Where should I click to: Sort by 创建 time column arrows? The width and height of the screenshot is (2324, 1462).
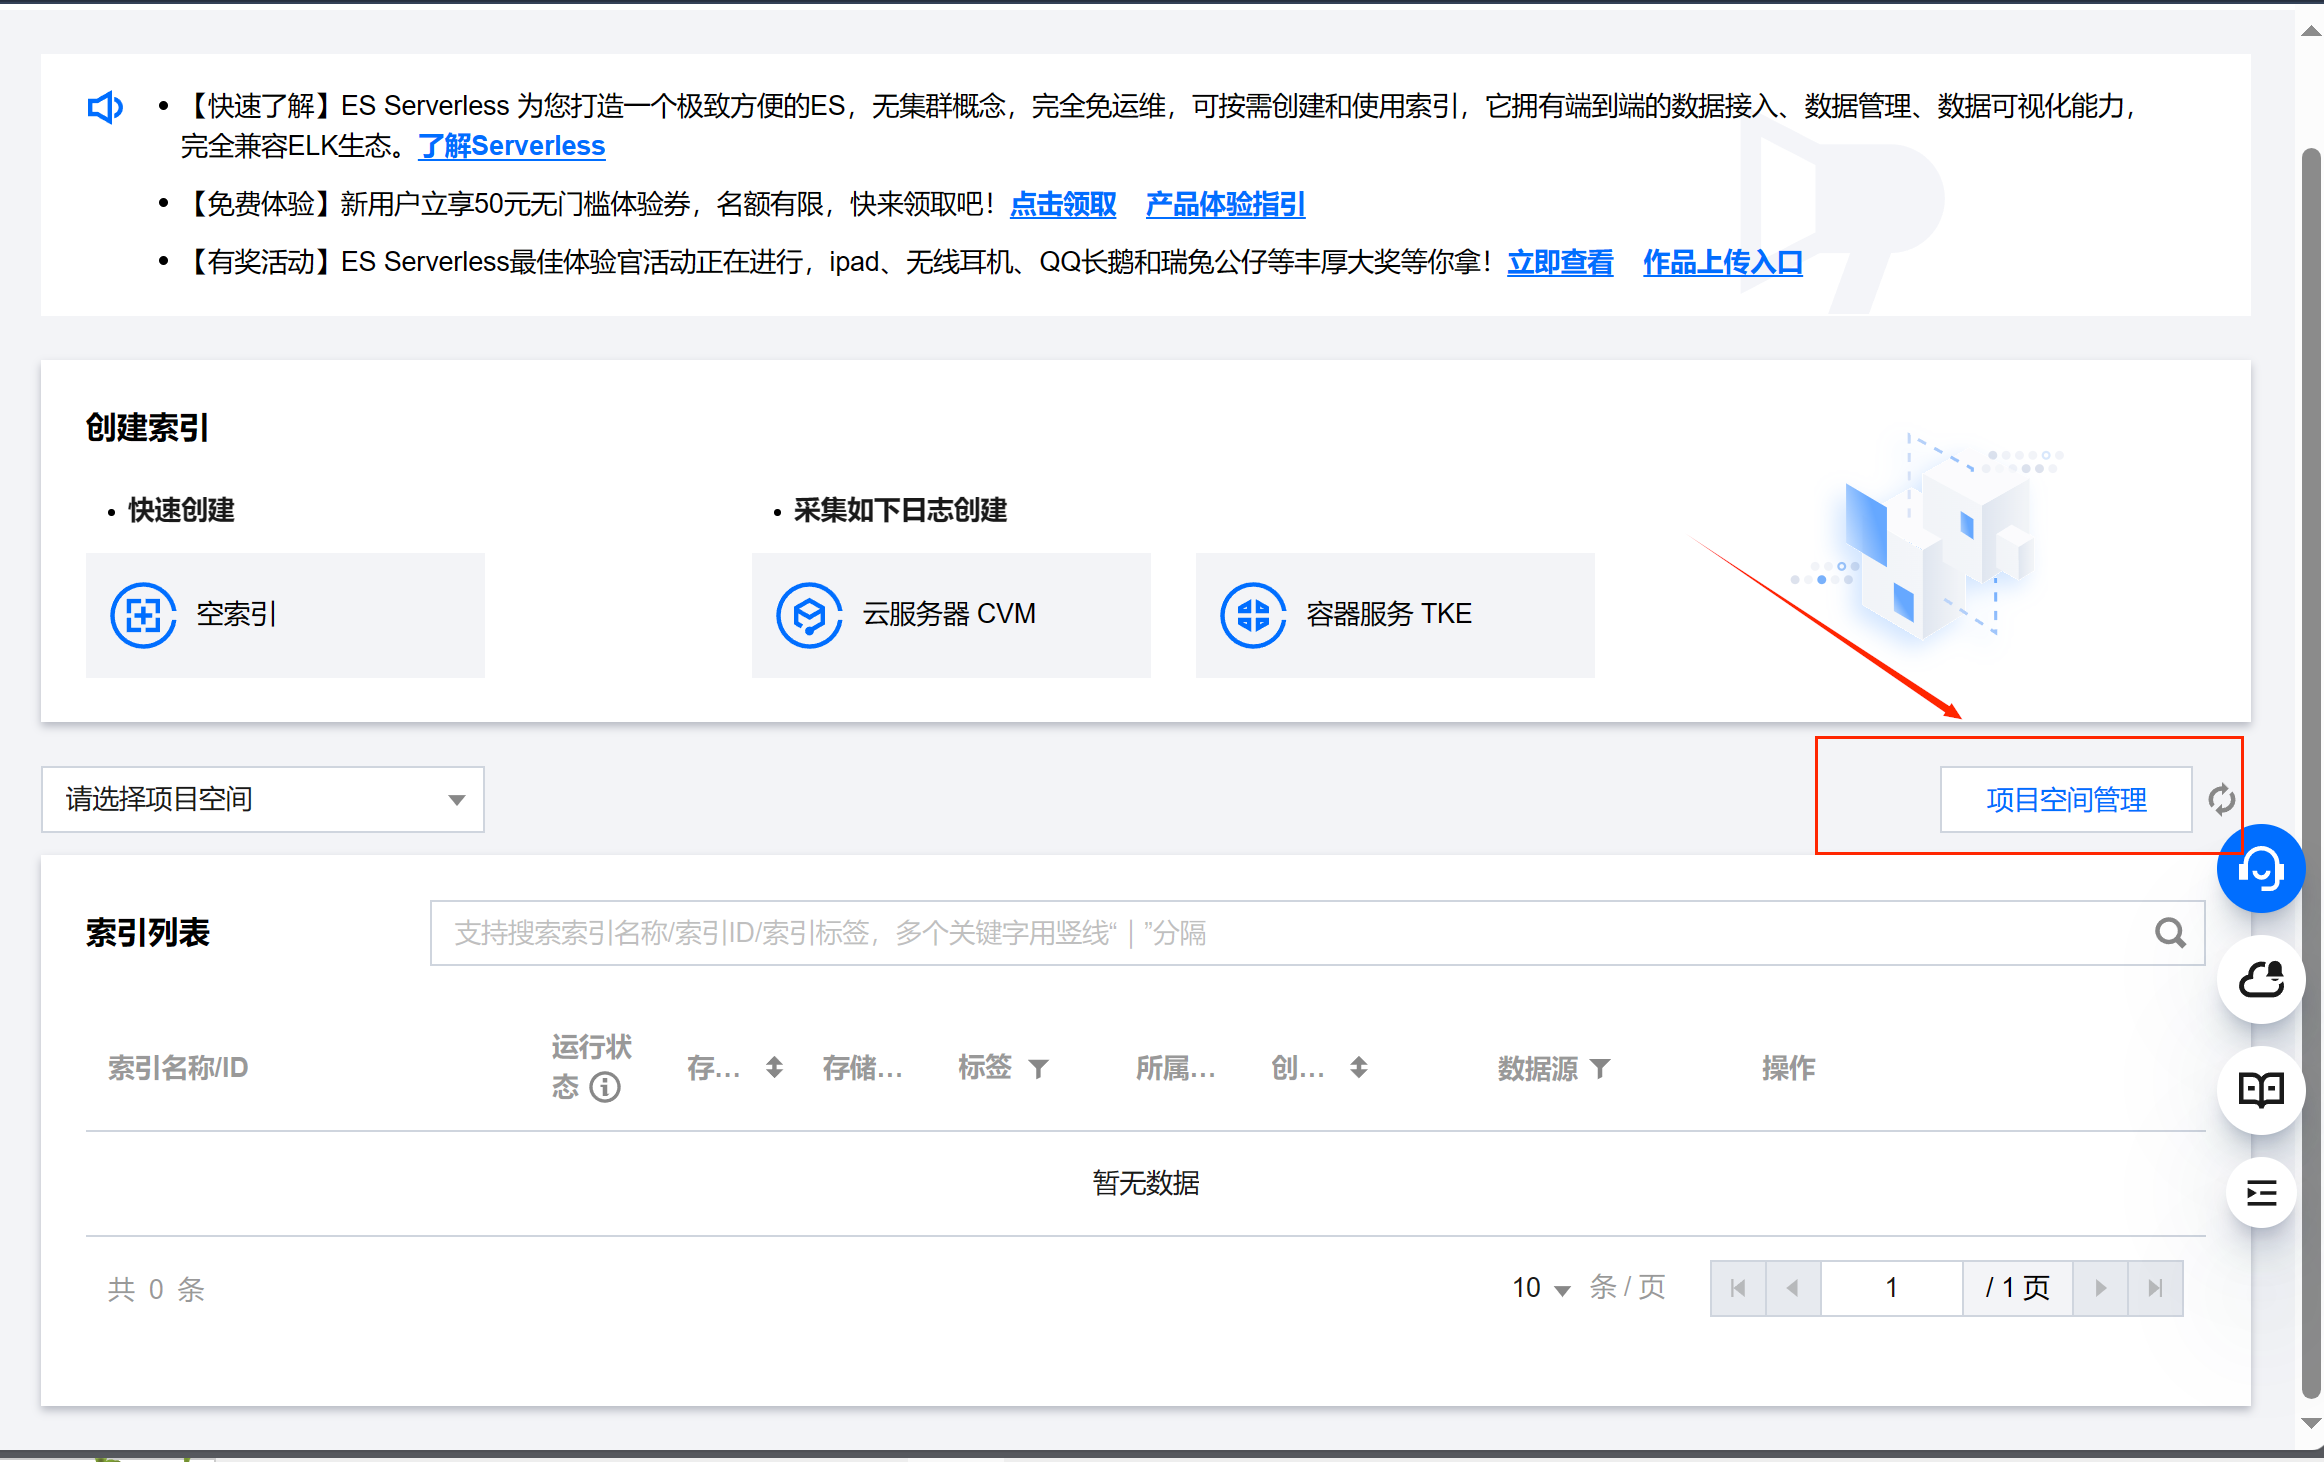(1358, 1068)
